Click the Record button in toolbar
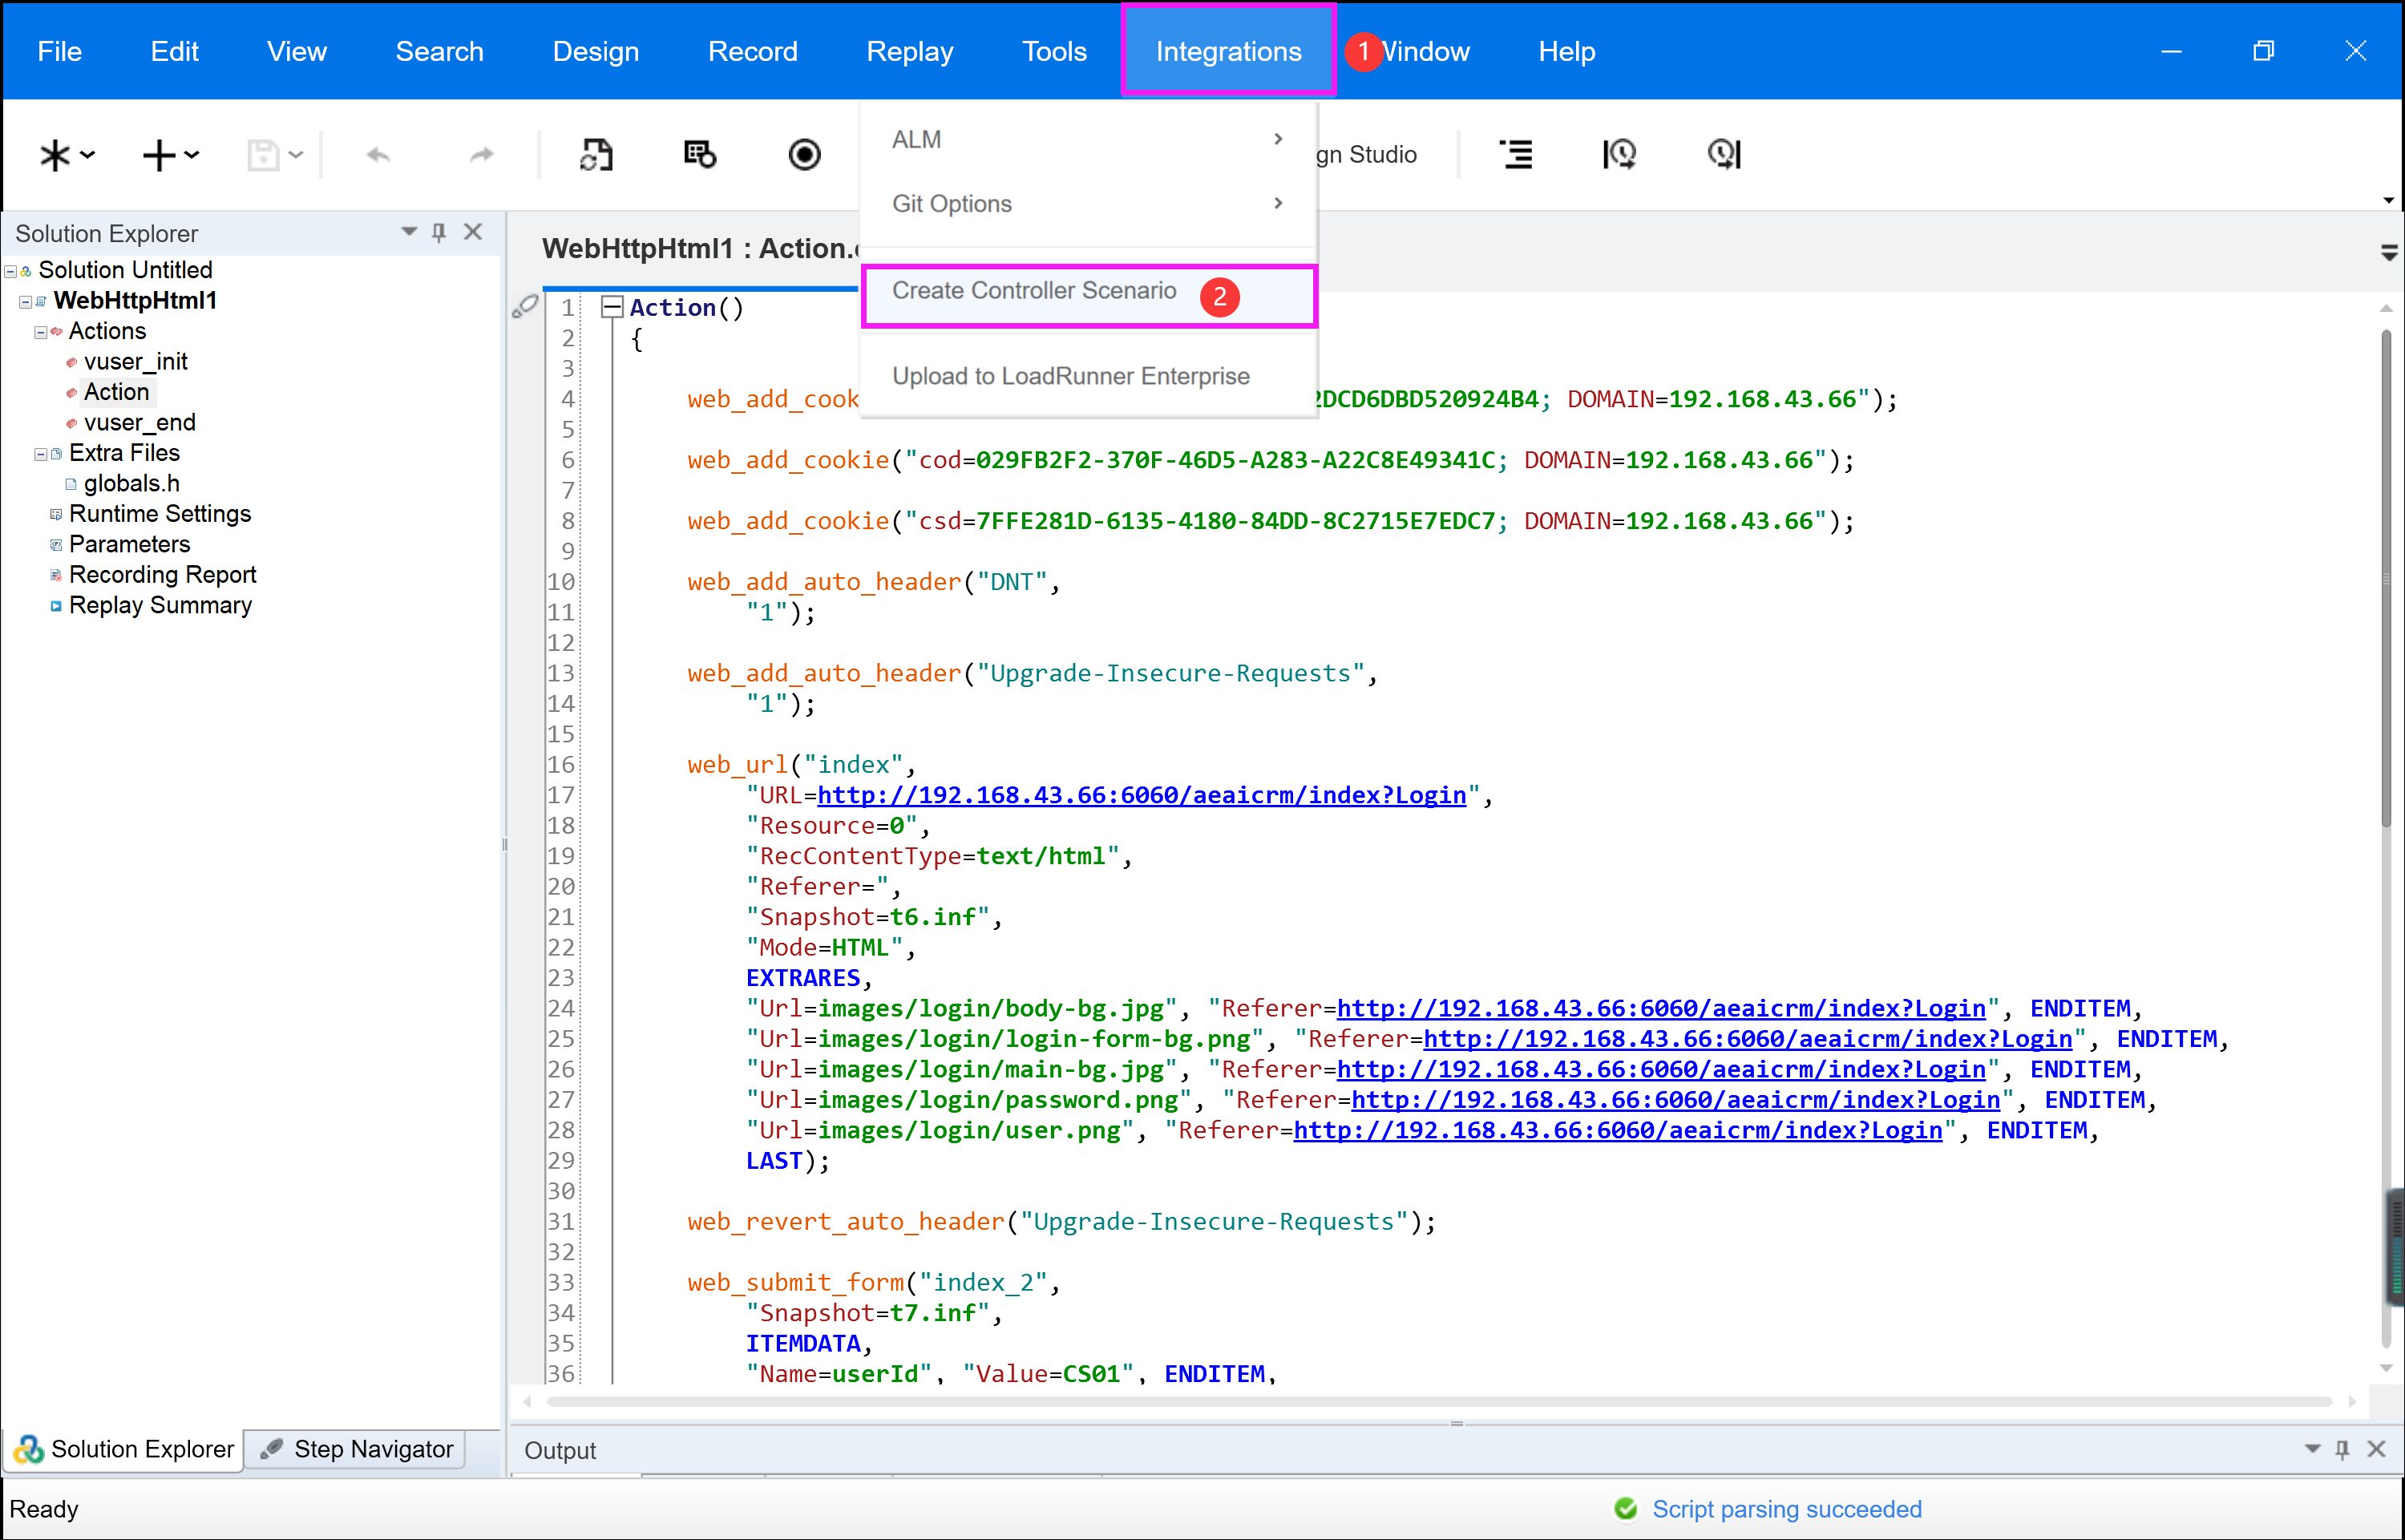This screenshot has height=1540, width=2405. (804, 154)
